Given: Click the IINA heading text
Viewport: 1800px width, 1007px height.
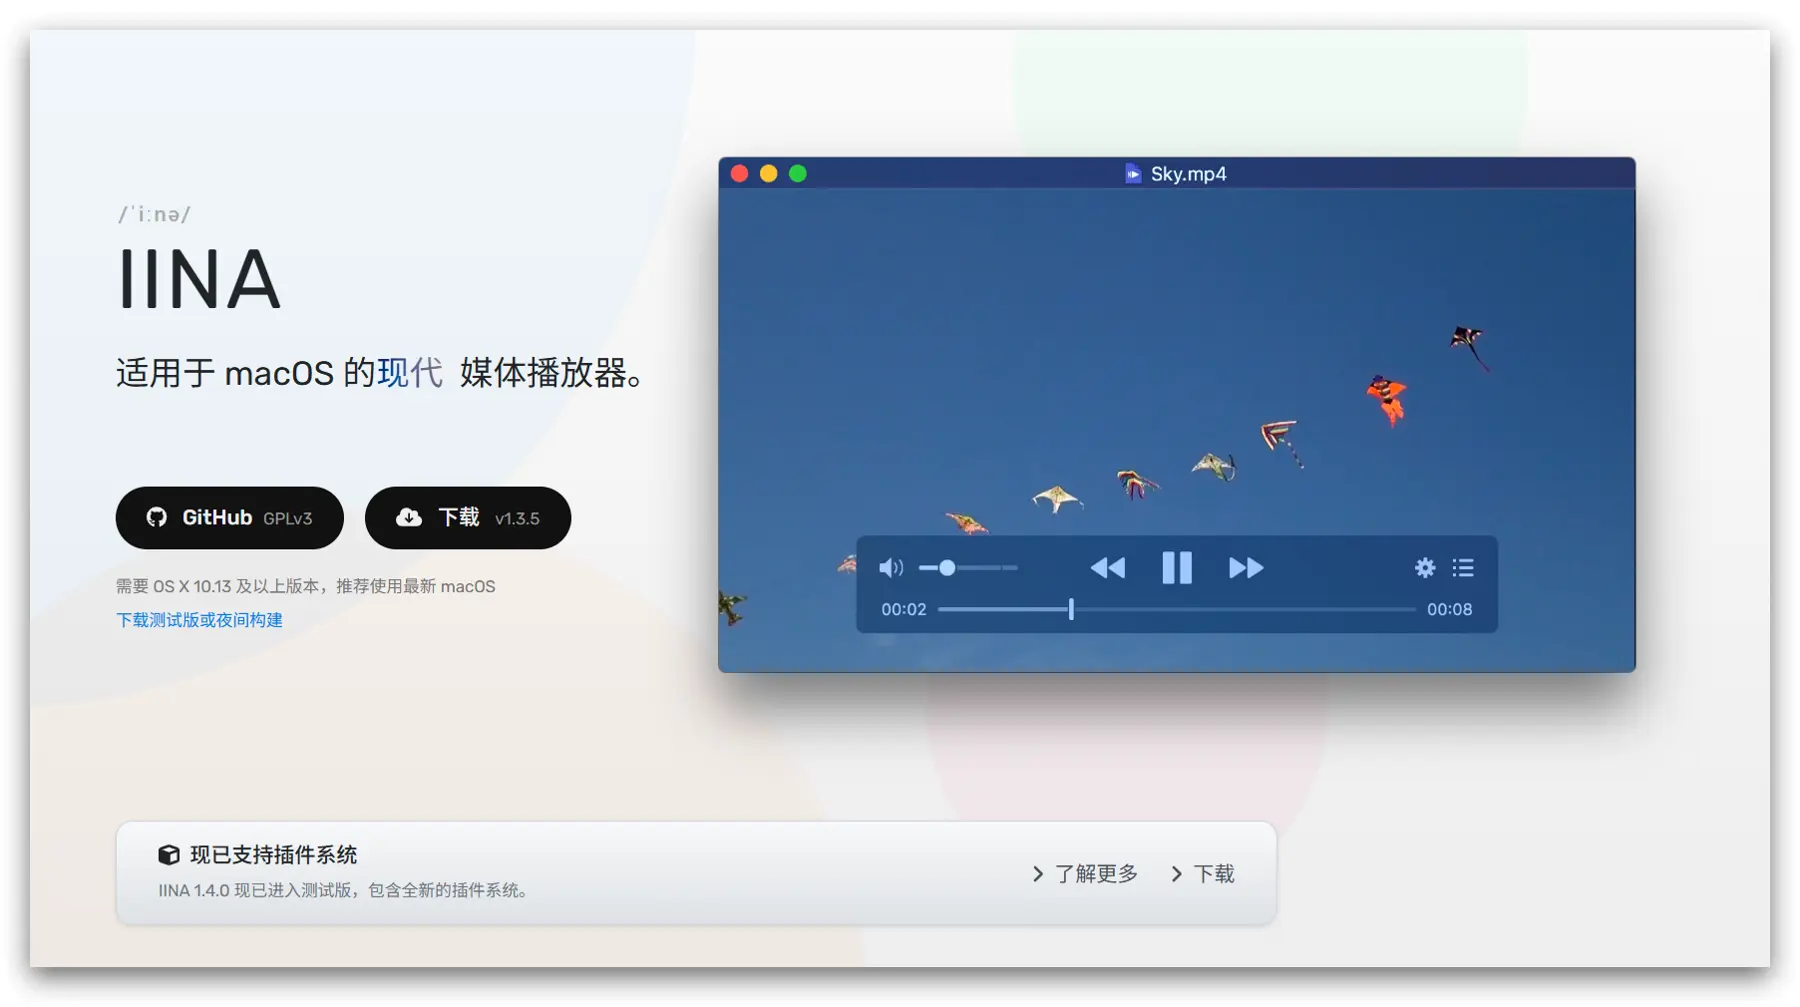Looking at the screenshot, I should click(199, 280).
